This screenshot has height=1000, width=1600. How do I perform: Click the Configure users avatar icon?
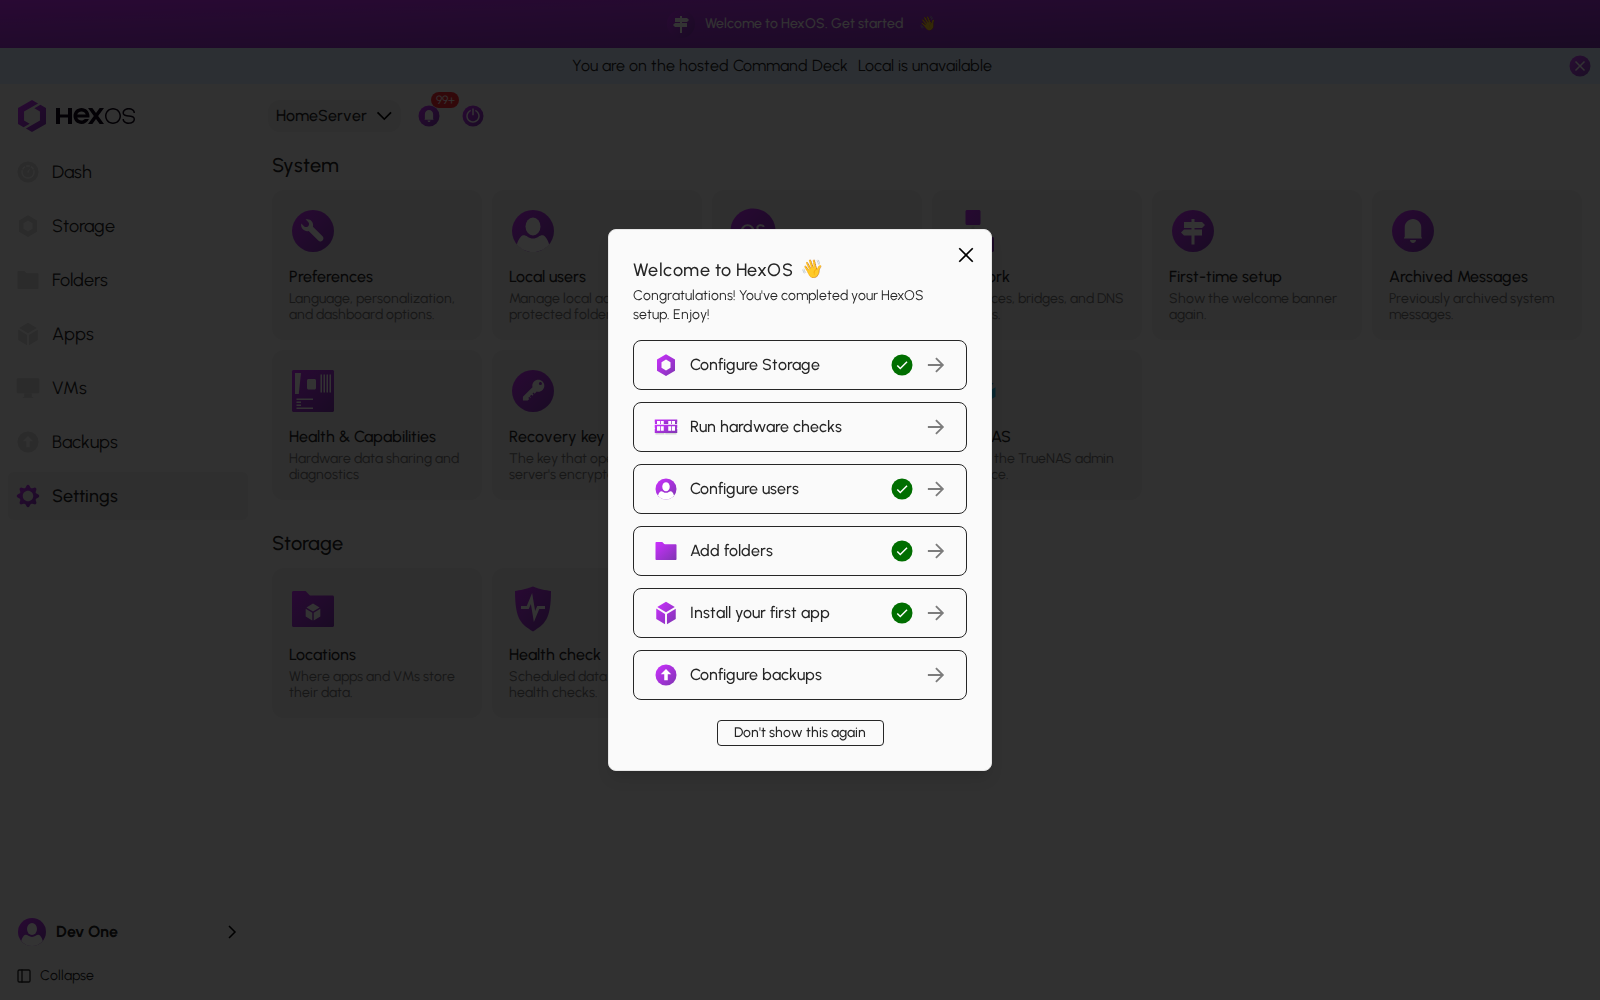666,489
